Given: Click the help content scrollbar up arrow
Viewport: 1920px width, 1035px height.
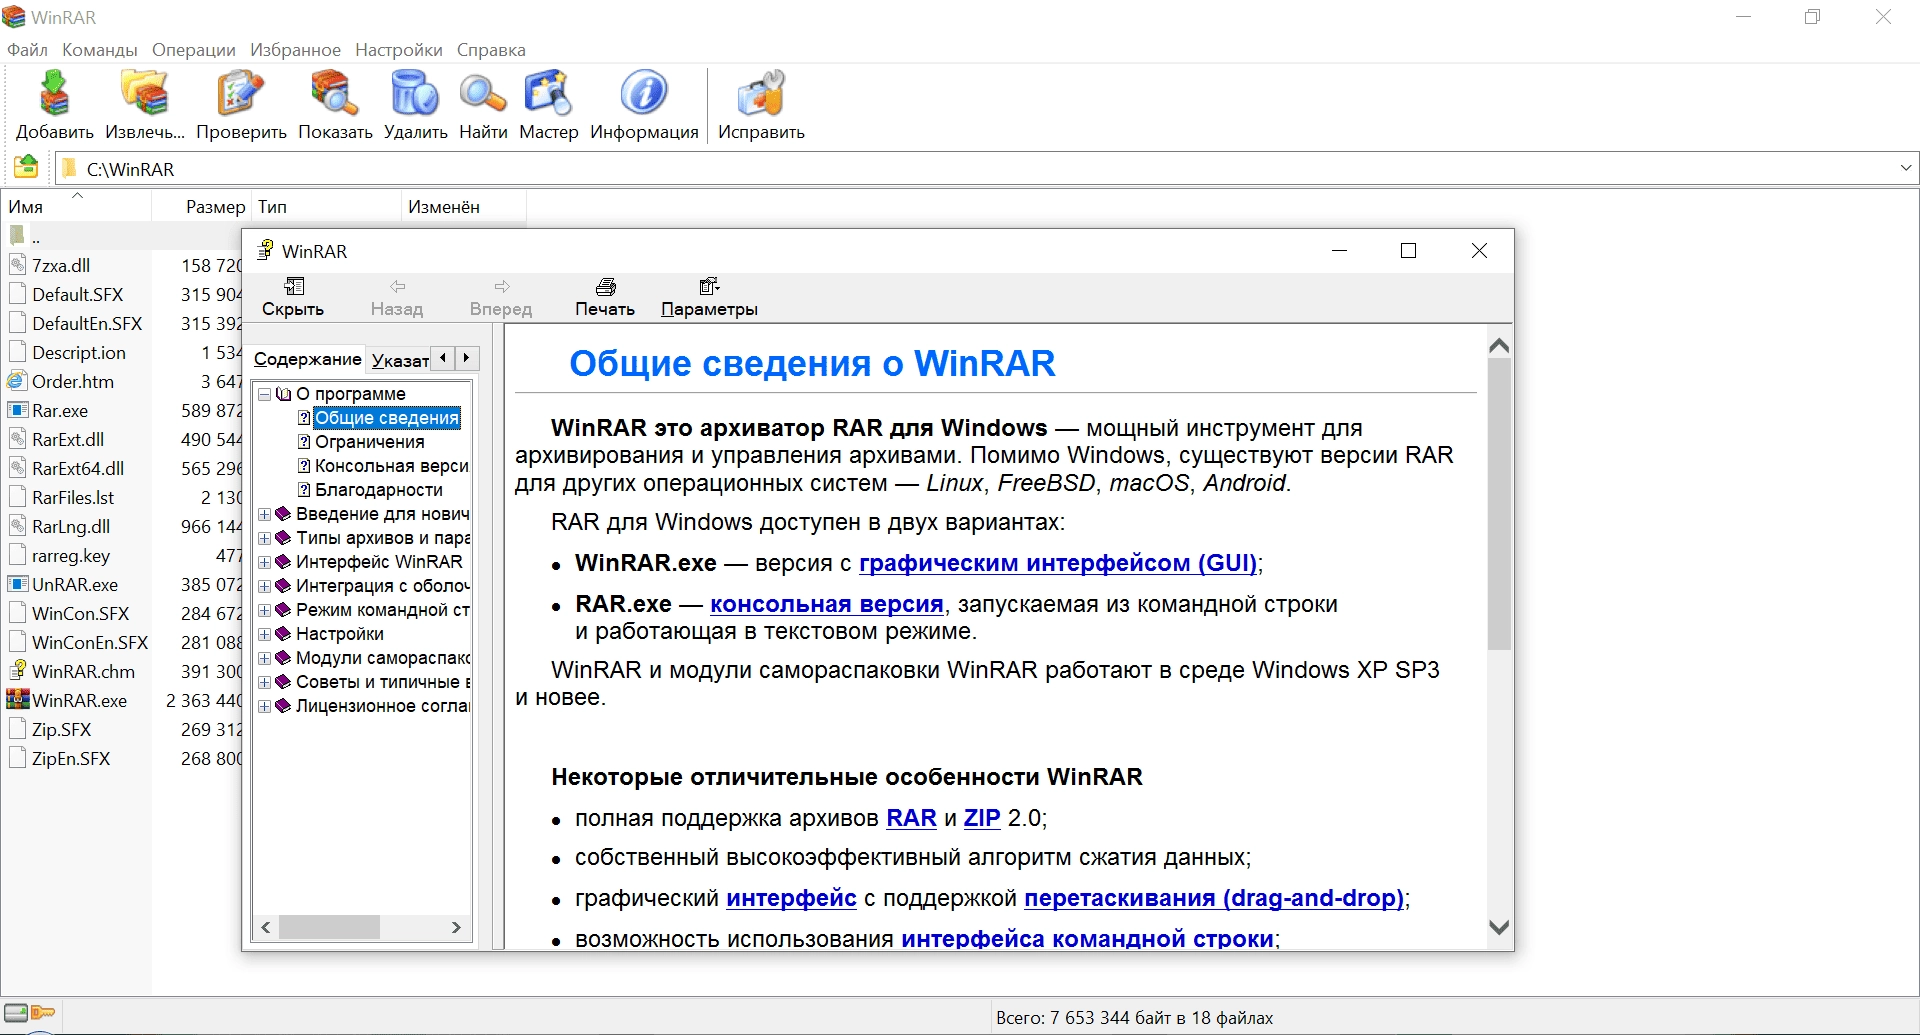Looking at the screenshot, I should 1499,346.
